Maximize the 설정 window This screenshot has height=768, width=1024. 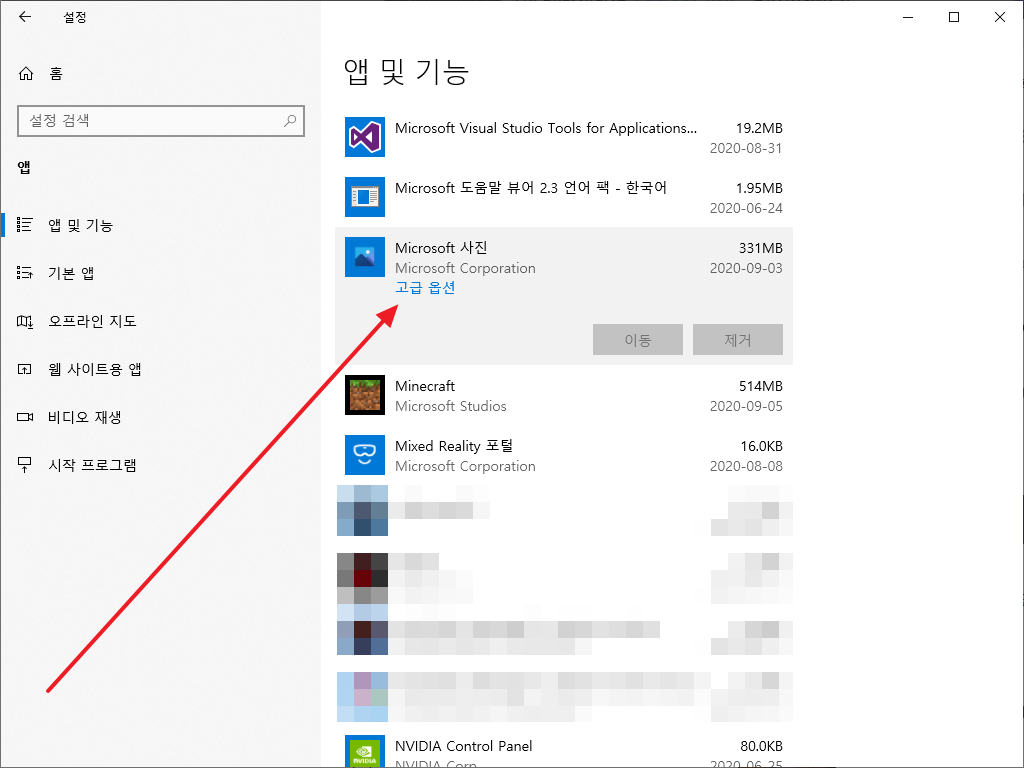point(953,17)
